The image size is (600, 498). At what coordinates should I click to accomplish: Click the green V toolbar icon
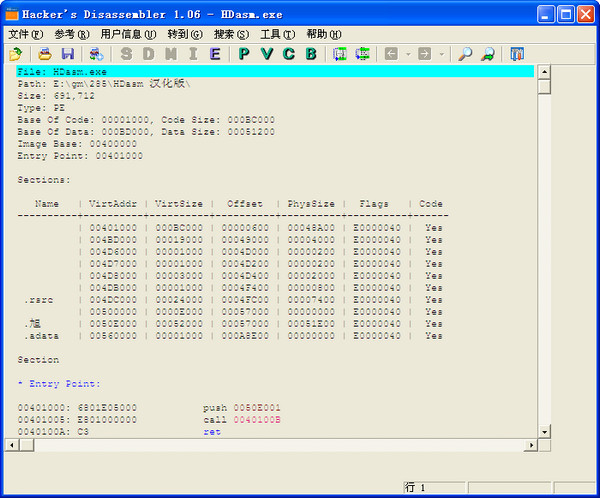(267, 54)
